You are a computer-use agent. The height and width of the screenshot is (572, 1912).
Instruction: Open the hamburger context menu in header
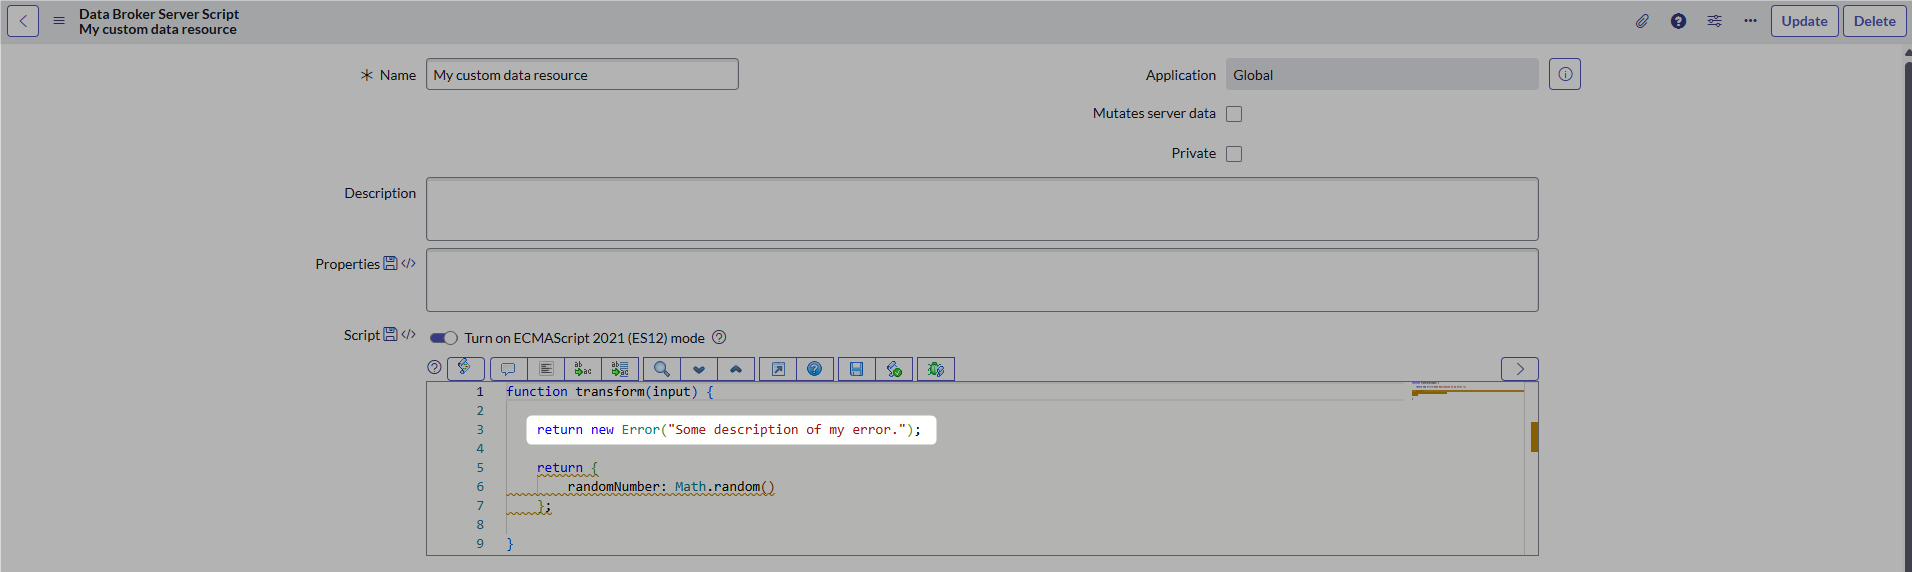tap(59, 21)
